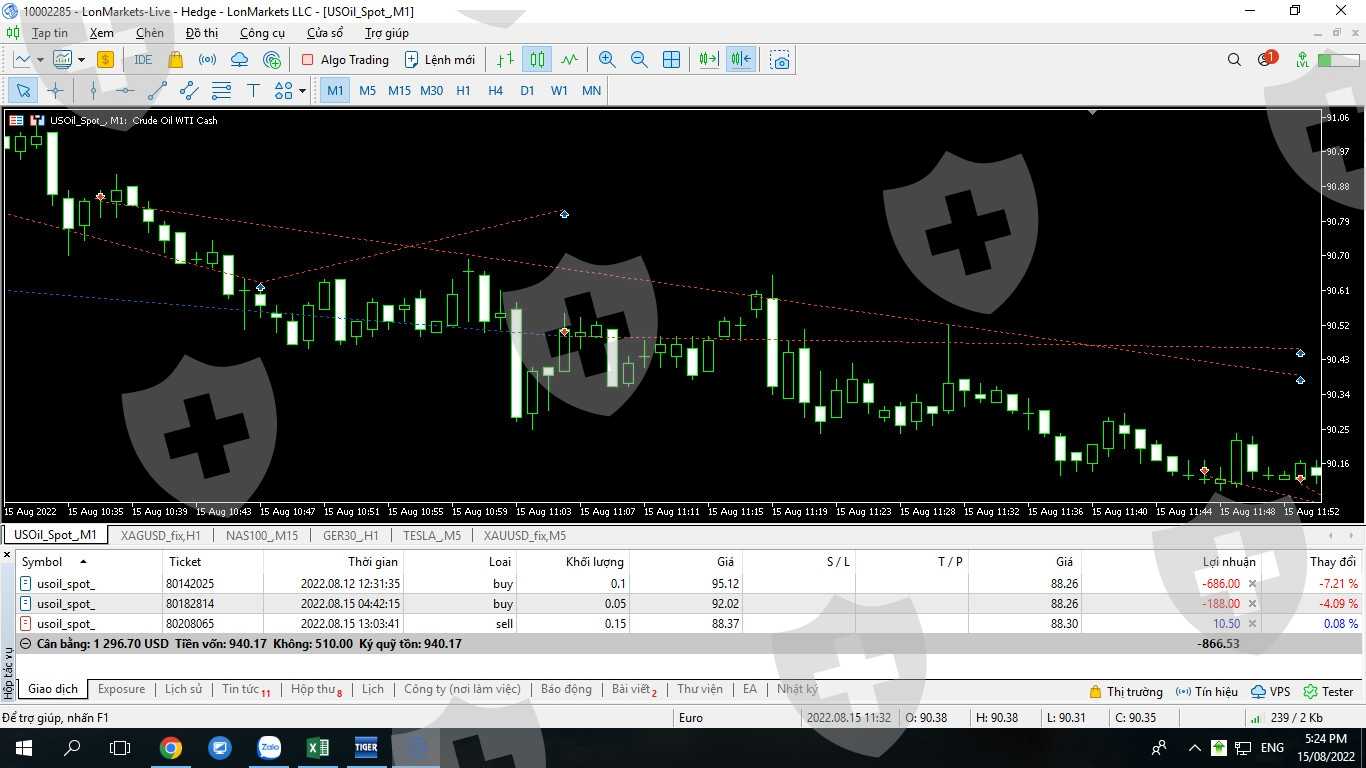
Task: Select the vertical line drawing tool
Action: click(x=93, y=91)
